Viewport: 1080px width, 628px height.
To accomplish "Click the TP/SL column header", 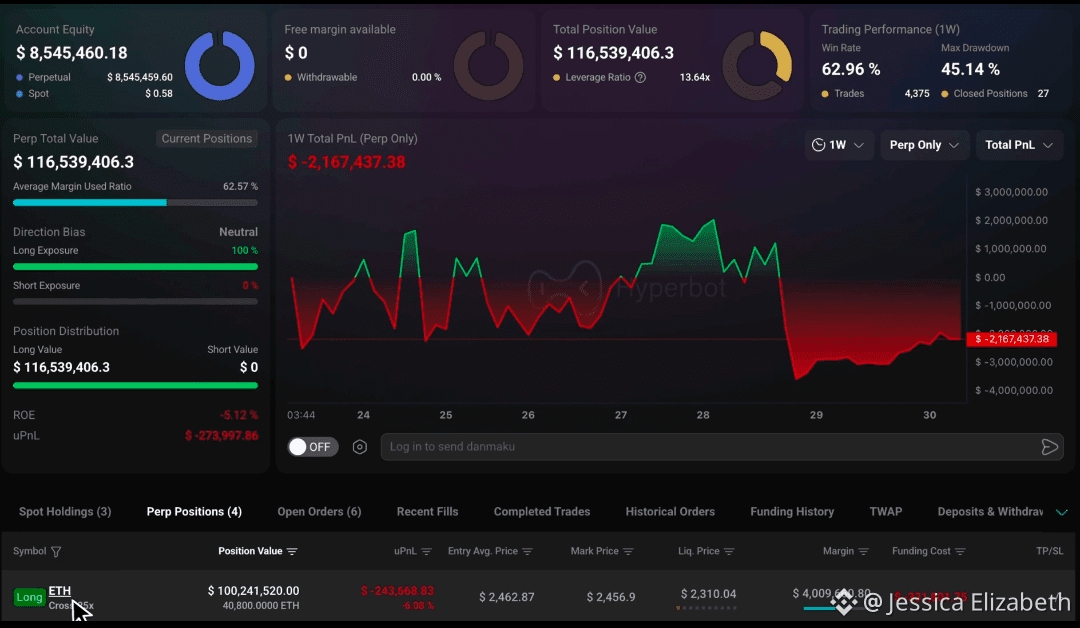I will [1050, 551].
